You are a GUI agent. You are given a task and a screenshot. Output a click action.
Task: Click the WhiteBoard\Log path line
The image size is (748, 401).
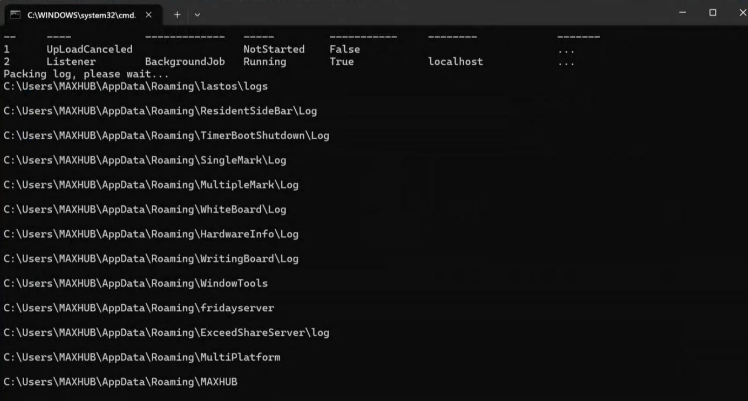click(x=145, y=209)
